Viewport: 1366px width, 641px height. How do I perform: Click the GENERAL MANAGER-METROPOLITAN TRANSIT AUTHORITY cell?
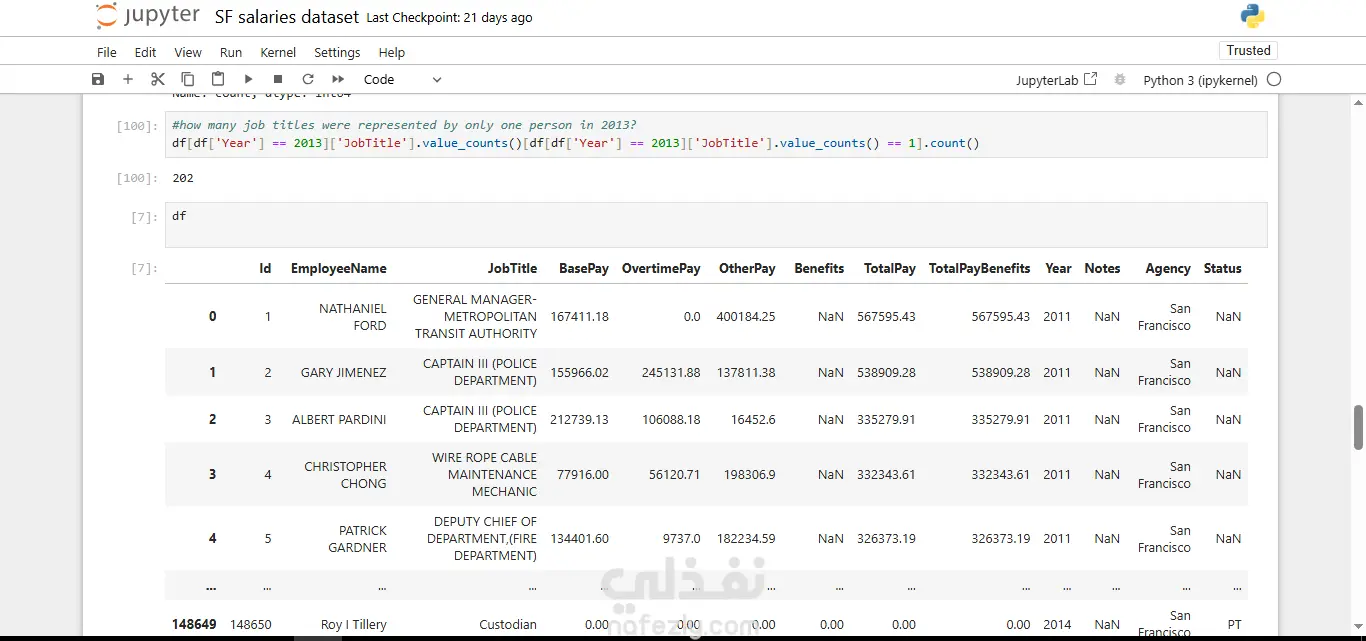475,316
